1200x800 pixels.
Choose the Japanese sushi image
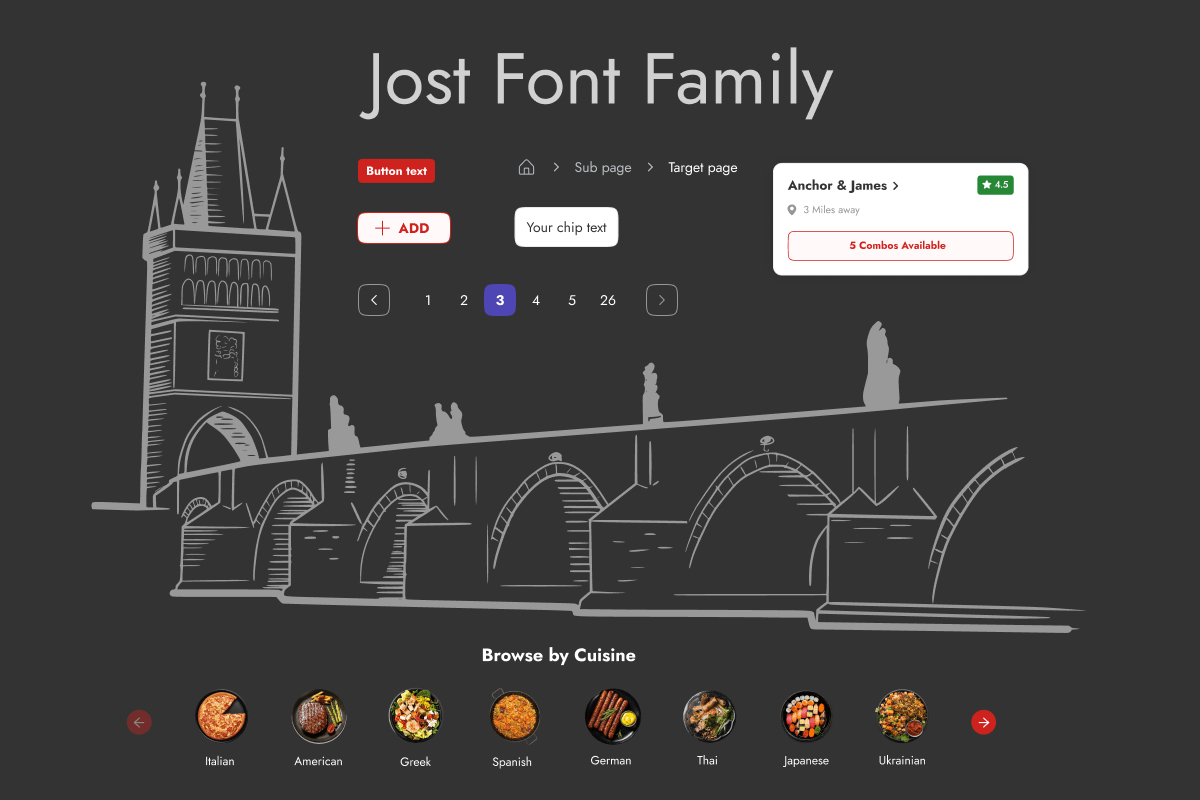tap(806, 716)
